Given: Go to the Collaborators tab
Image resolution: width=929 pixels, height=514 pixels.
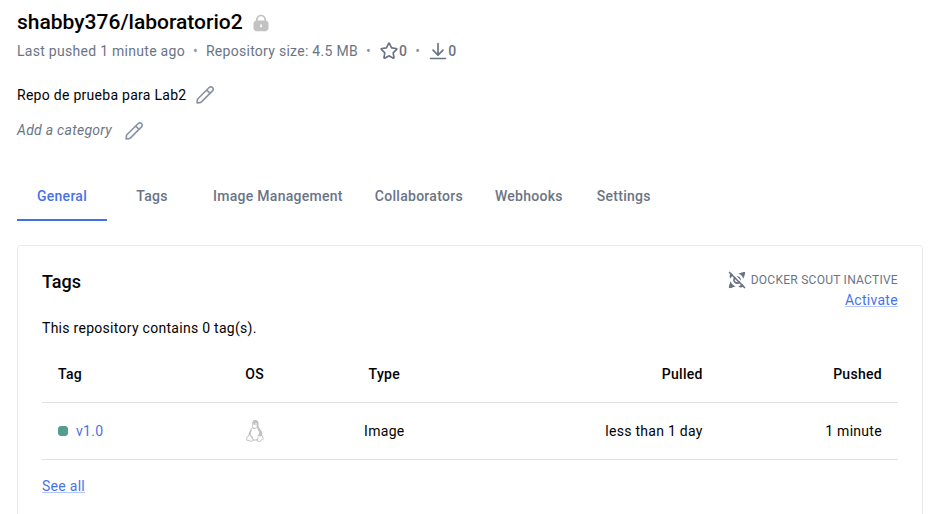Looking at the screenshot, I should point(418,196).
